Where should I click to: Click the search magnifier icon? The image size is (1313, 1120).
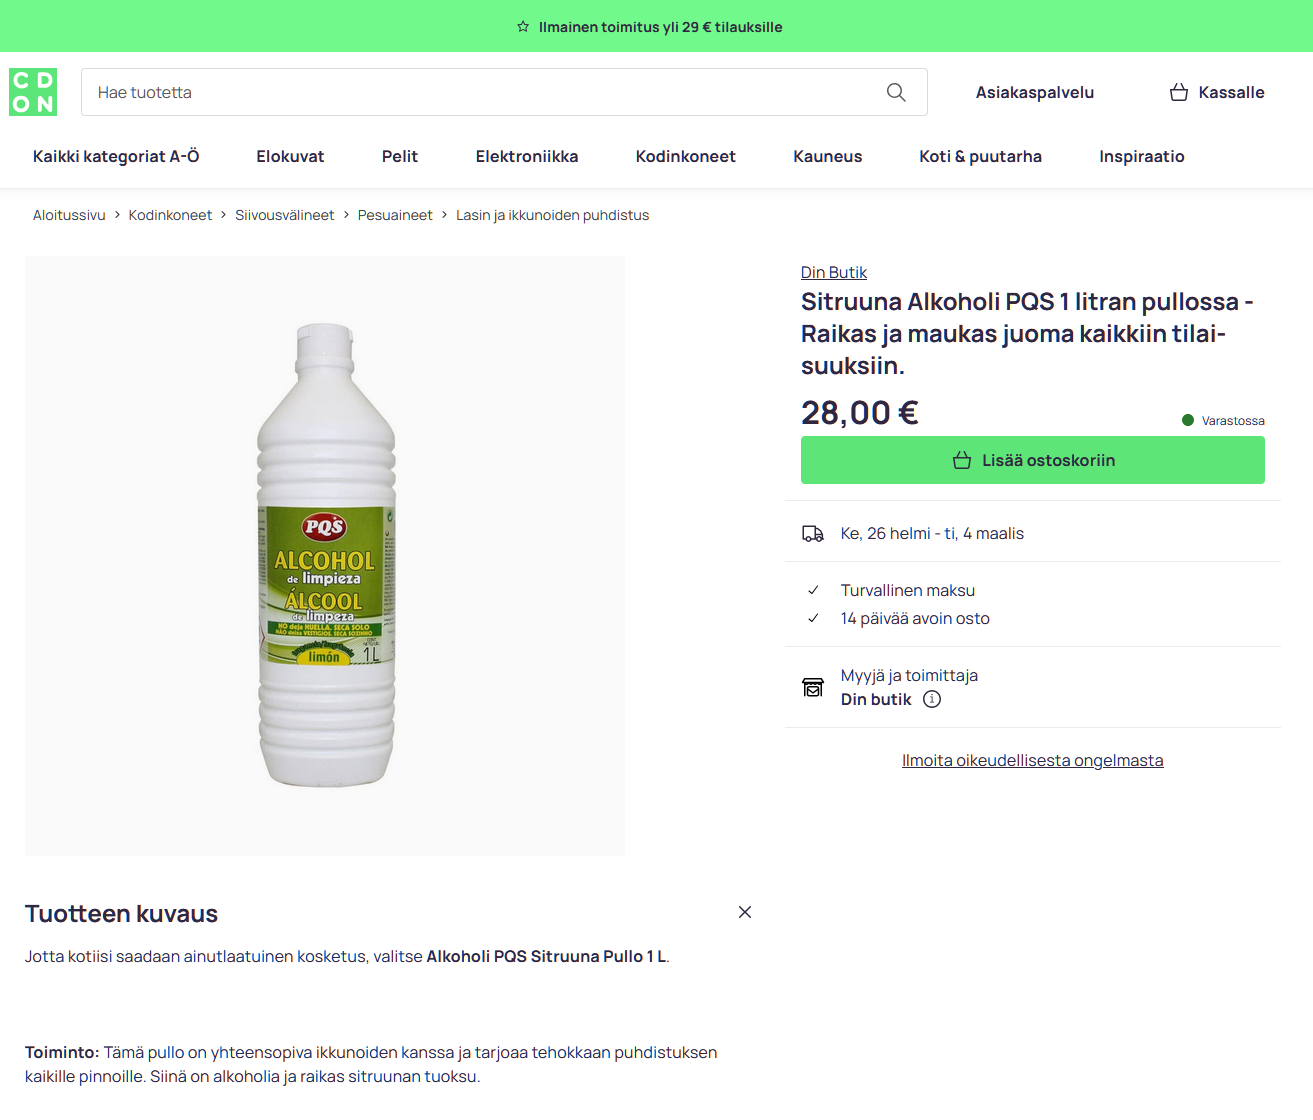coord(896,92)
